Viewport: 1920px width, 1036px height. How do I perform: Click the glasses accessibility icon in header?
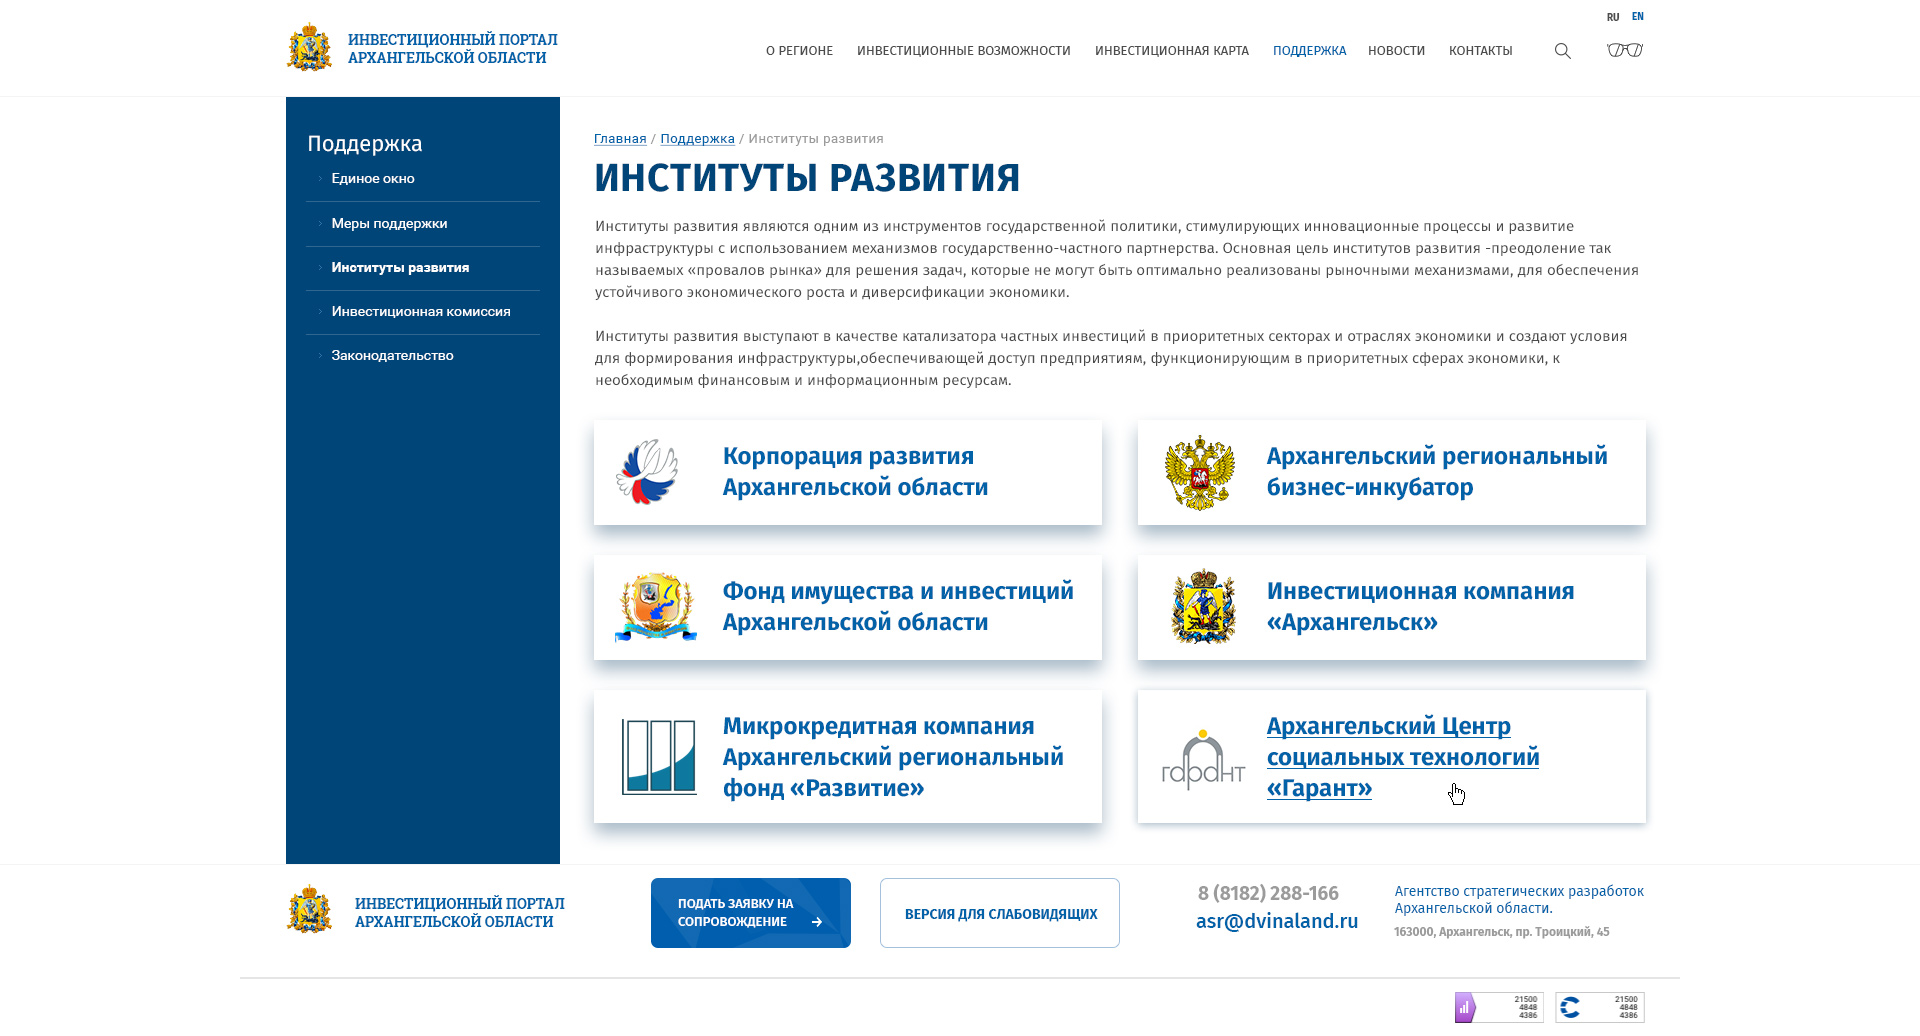(1624, 50)
